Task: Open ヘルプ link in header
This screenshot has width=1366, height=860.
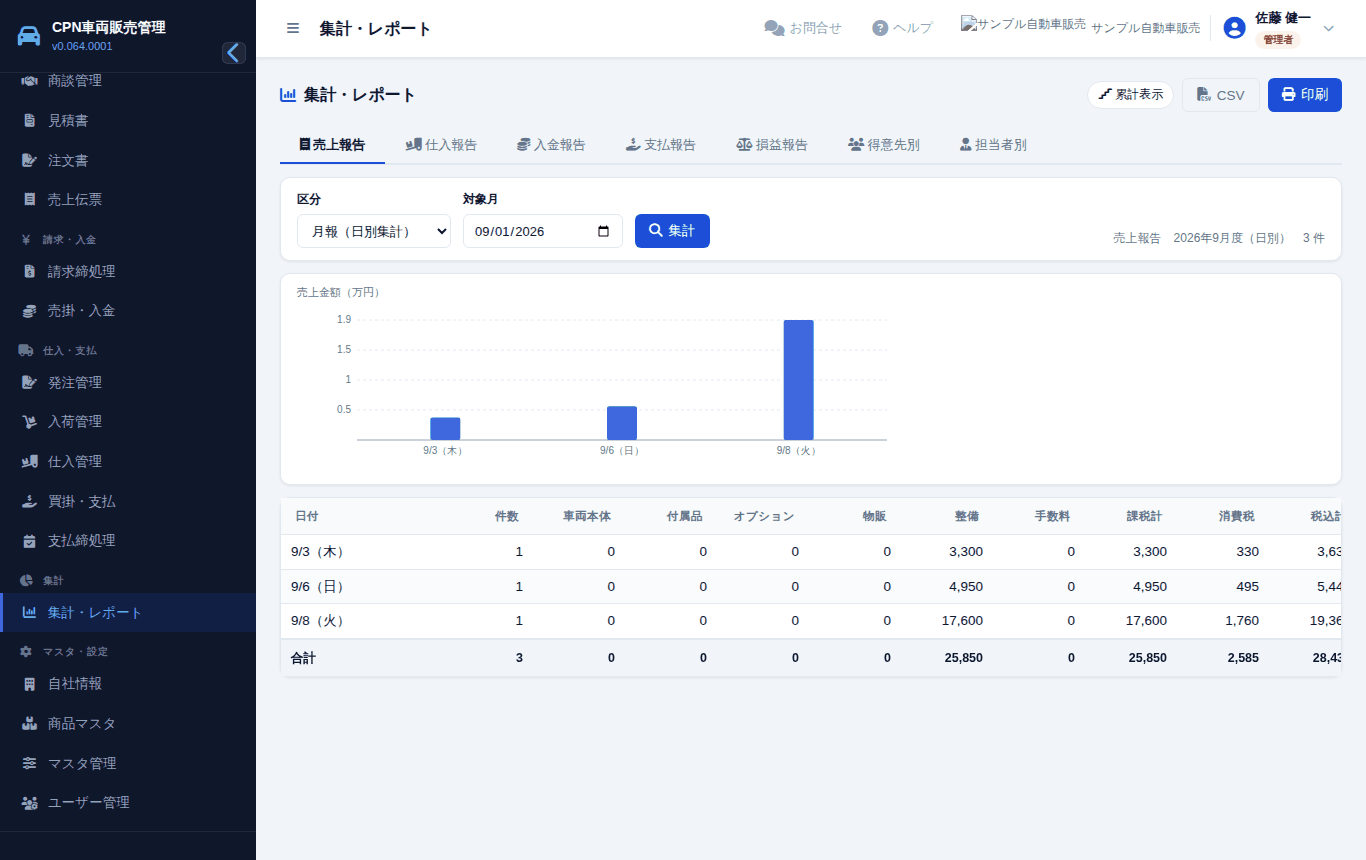Action: coord(902,28)
